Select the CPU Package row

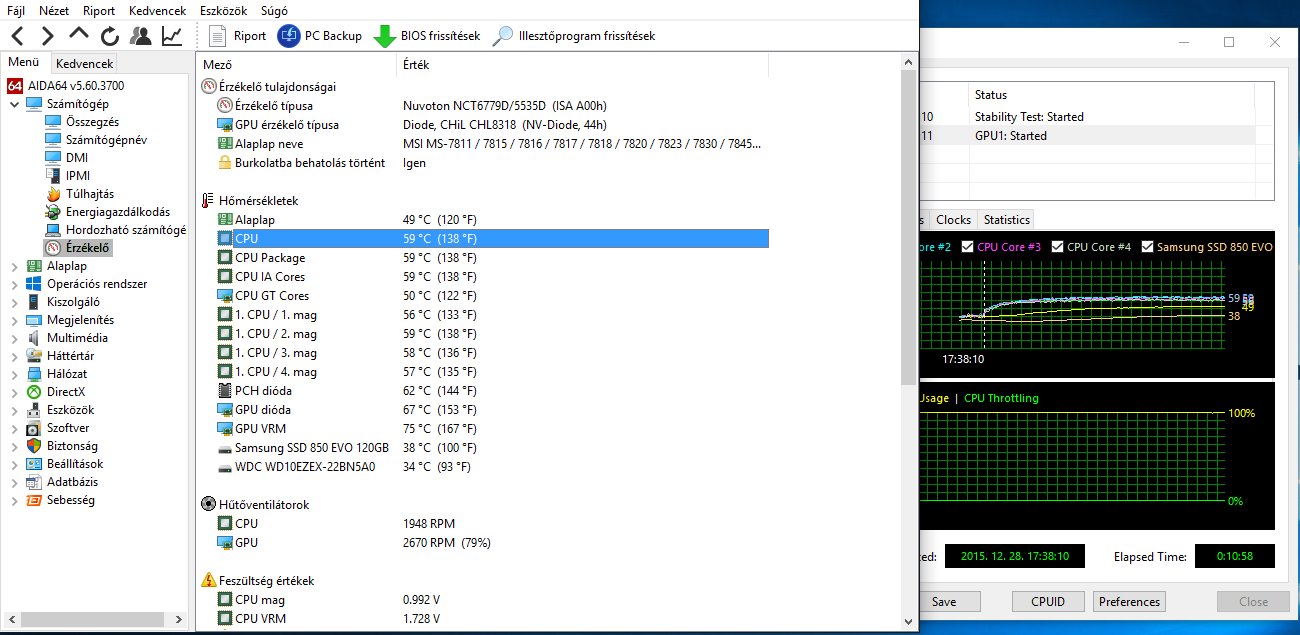click(x=492, y=258)
